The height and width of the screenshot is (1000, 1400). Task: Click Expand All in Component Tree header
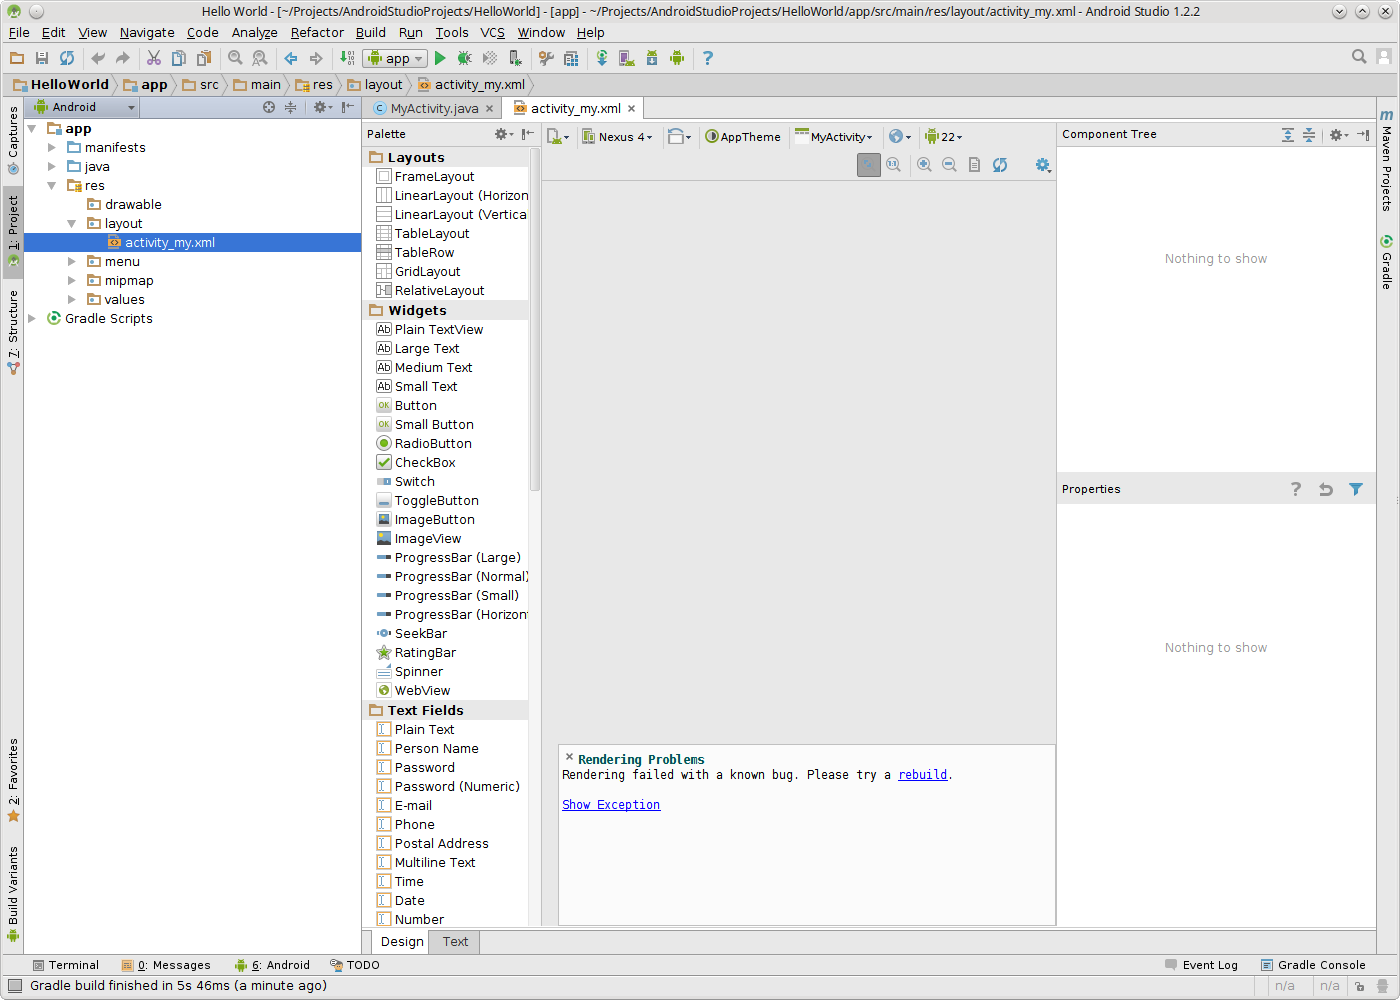[1288, 135]
